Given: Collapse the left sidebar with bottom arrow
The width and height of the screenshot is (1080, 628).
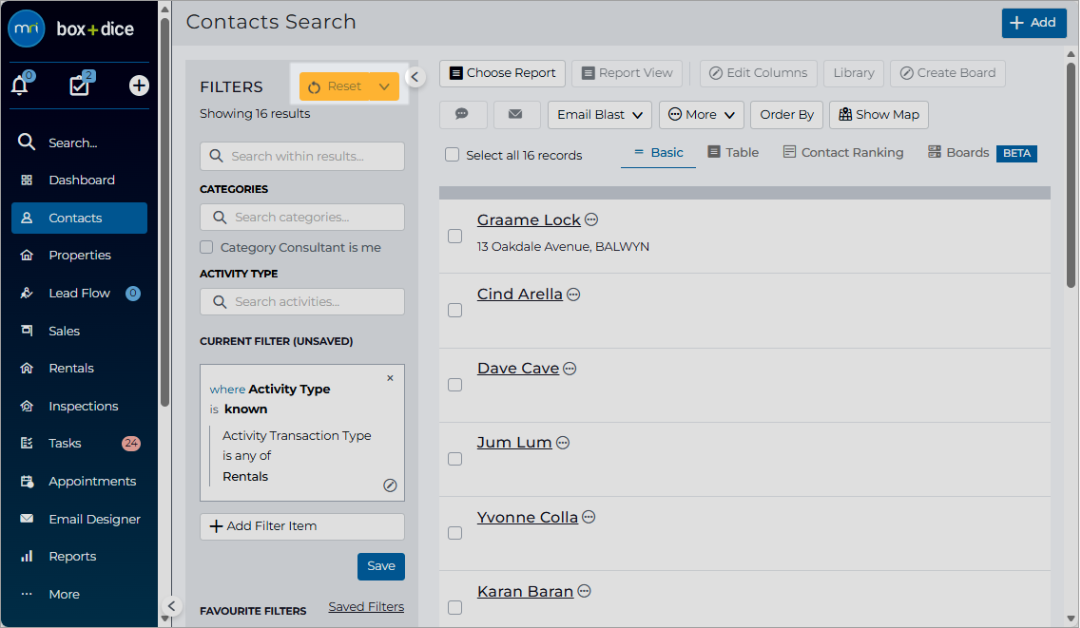Looking at the screenshot, I should point(172,606).
